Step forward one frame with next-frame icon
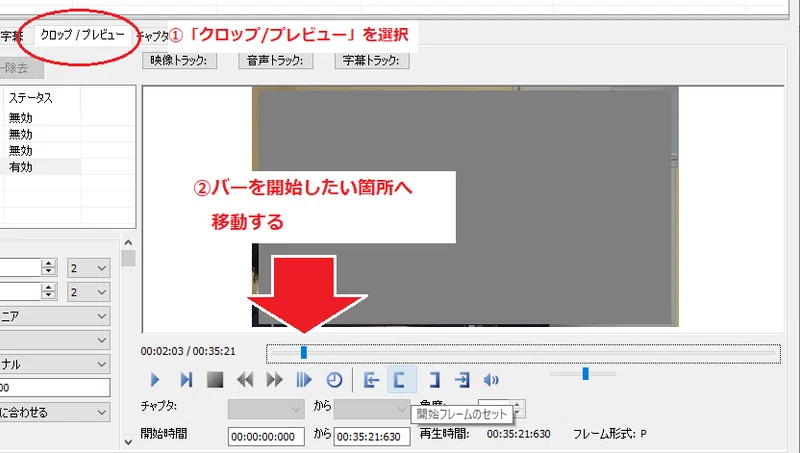This screenshot has width=800, height=453. point(186,380)
